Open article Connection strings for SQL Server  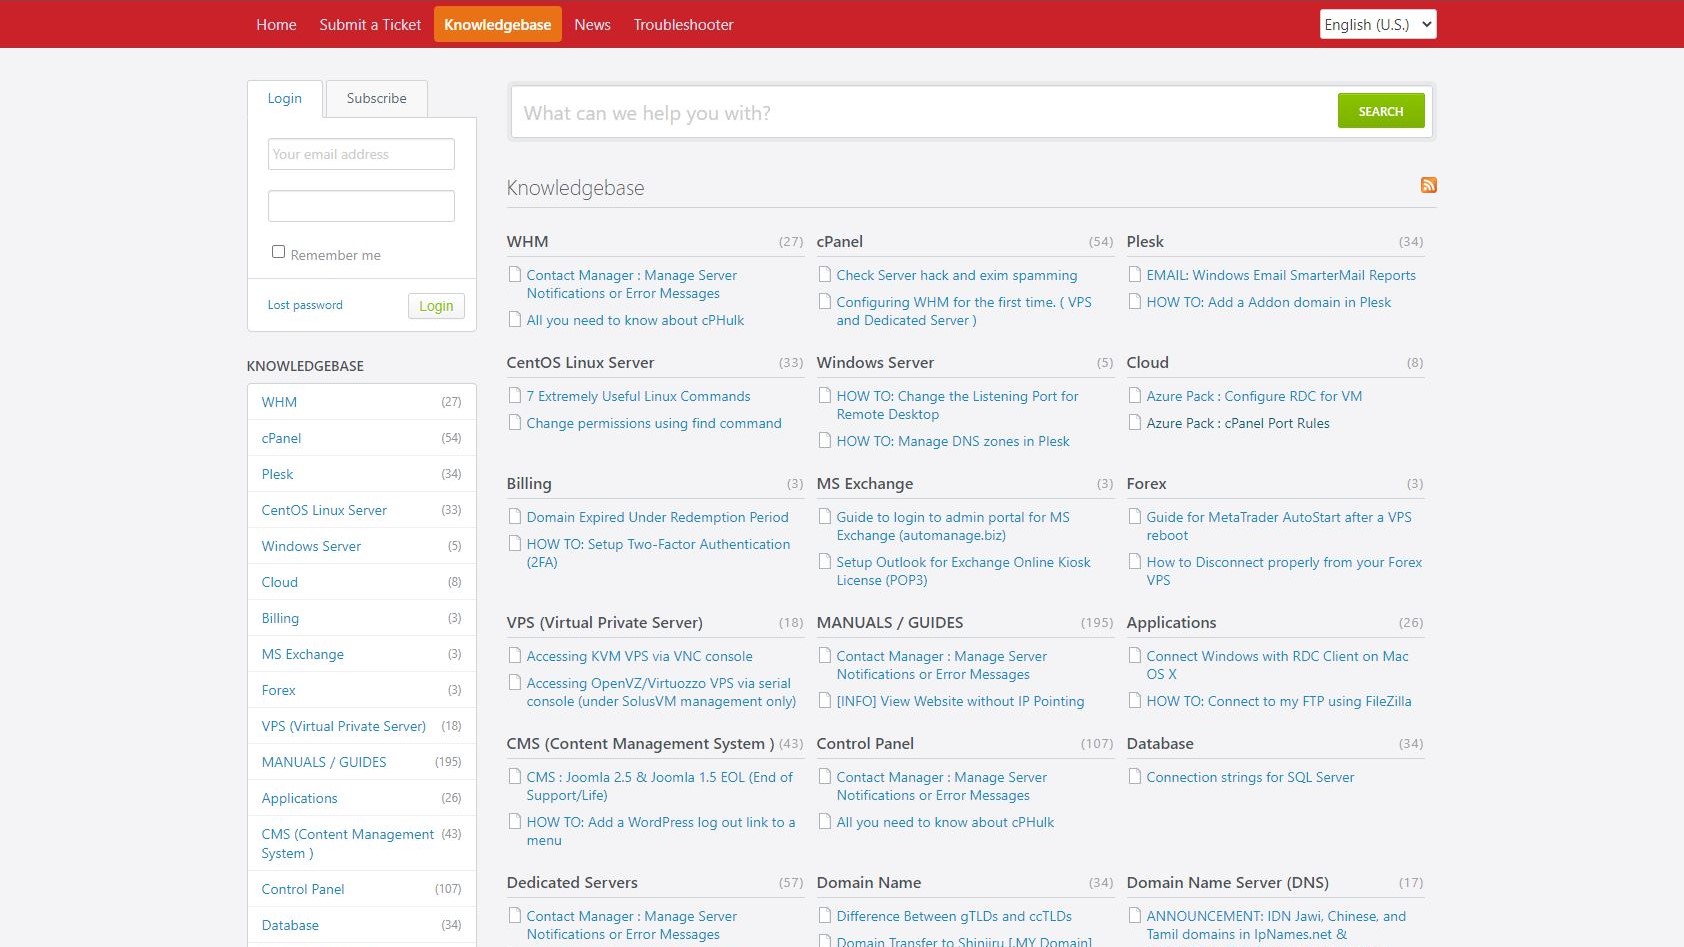(x=1250, y=777)
